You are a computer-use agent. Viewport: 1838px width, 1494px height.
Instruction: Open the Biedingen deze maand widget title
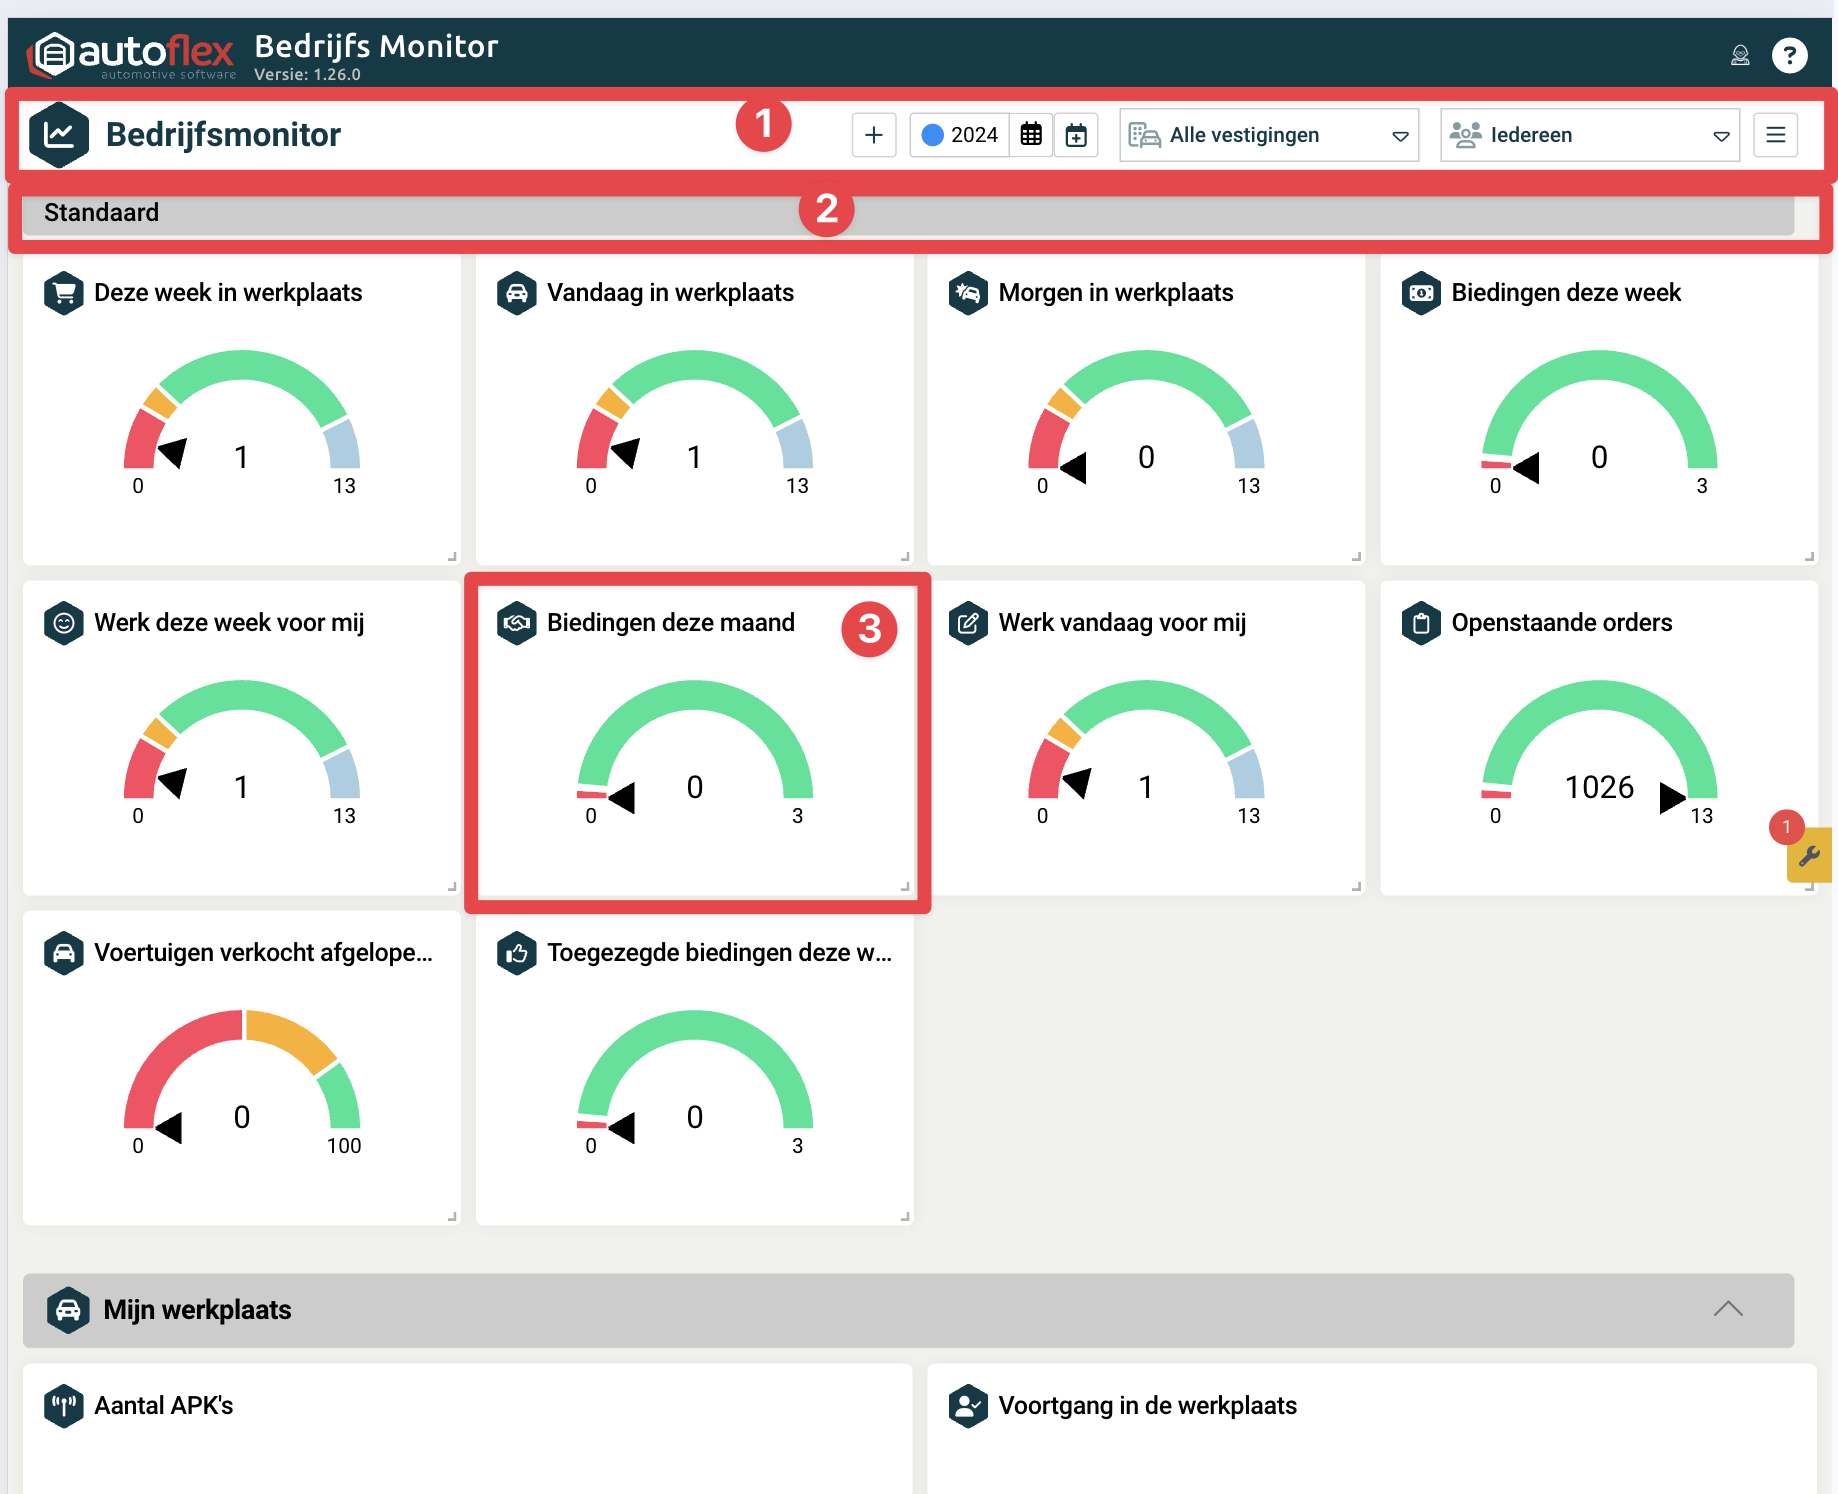[x=670, y=623]
